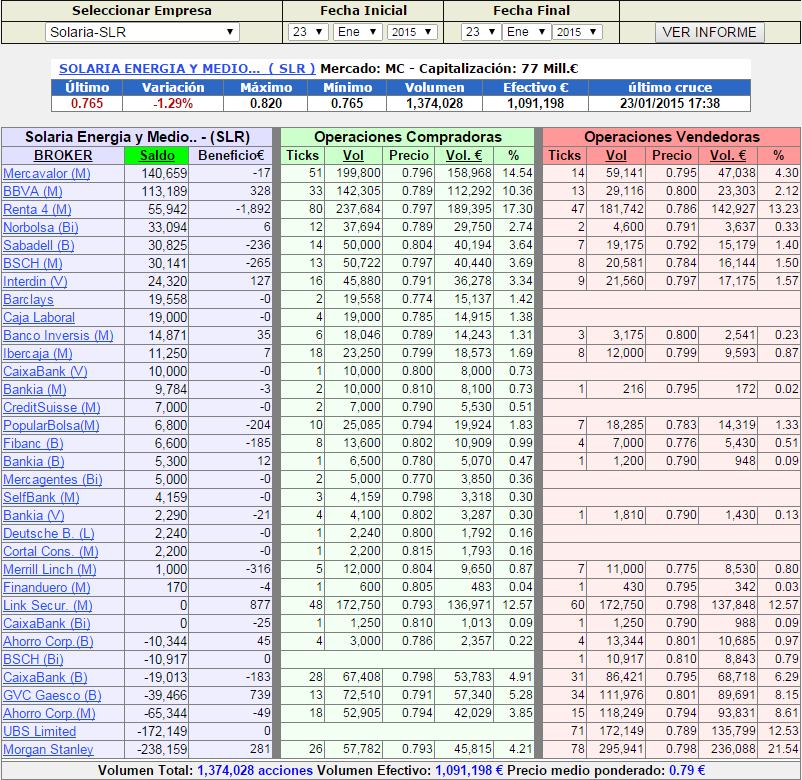Open the start date month dropdown

tap(357, 32)
